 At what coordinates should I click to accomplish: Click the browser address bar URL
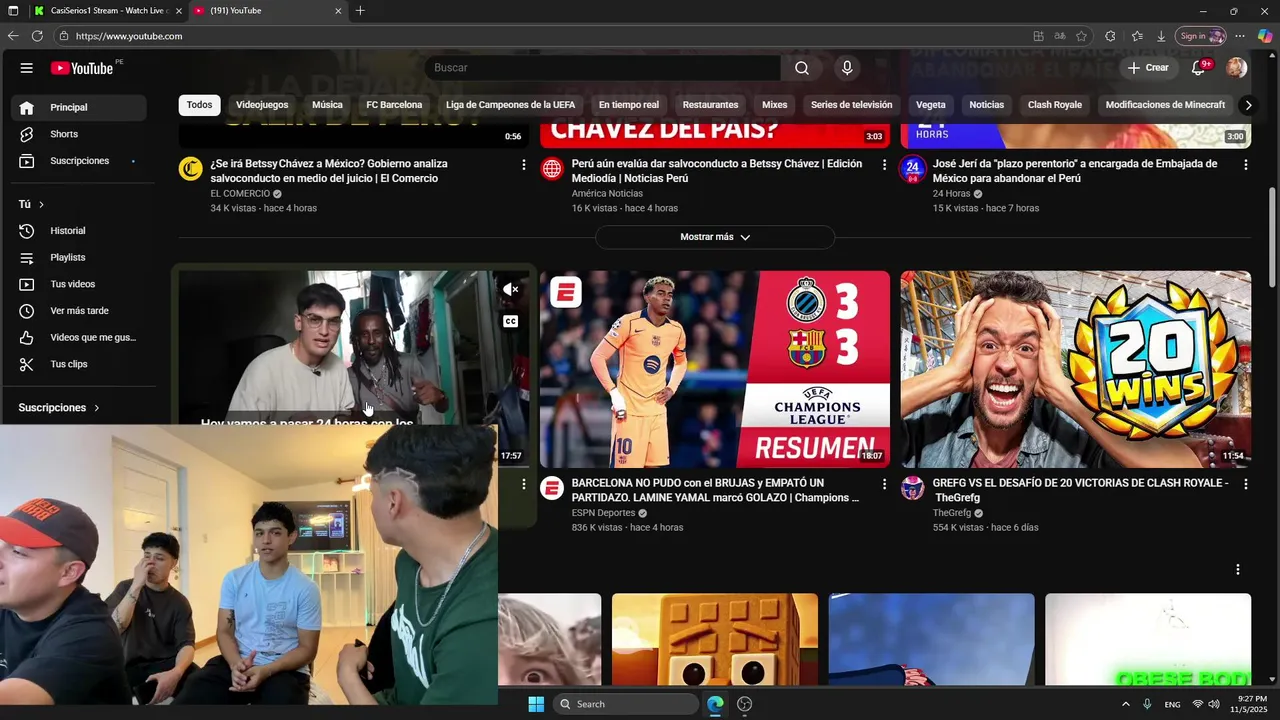129,36
